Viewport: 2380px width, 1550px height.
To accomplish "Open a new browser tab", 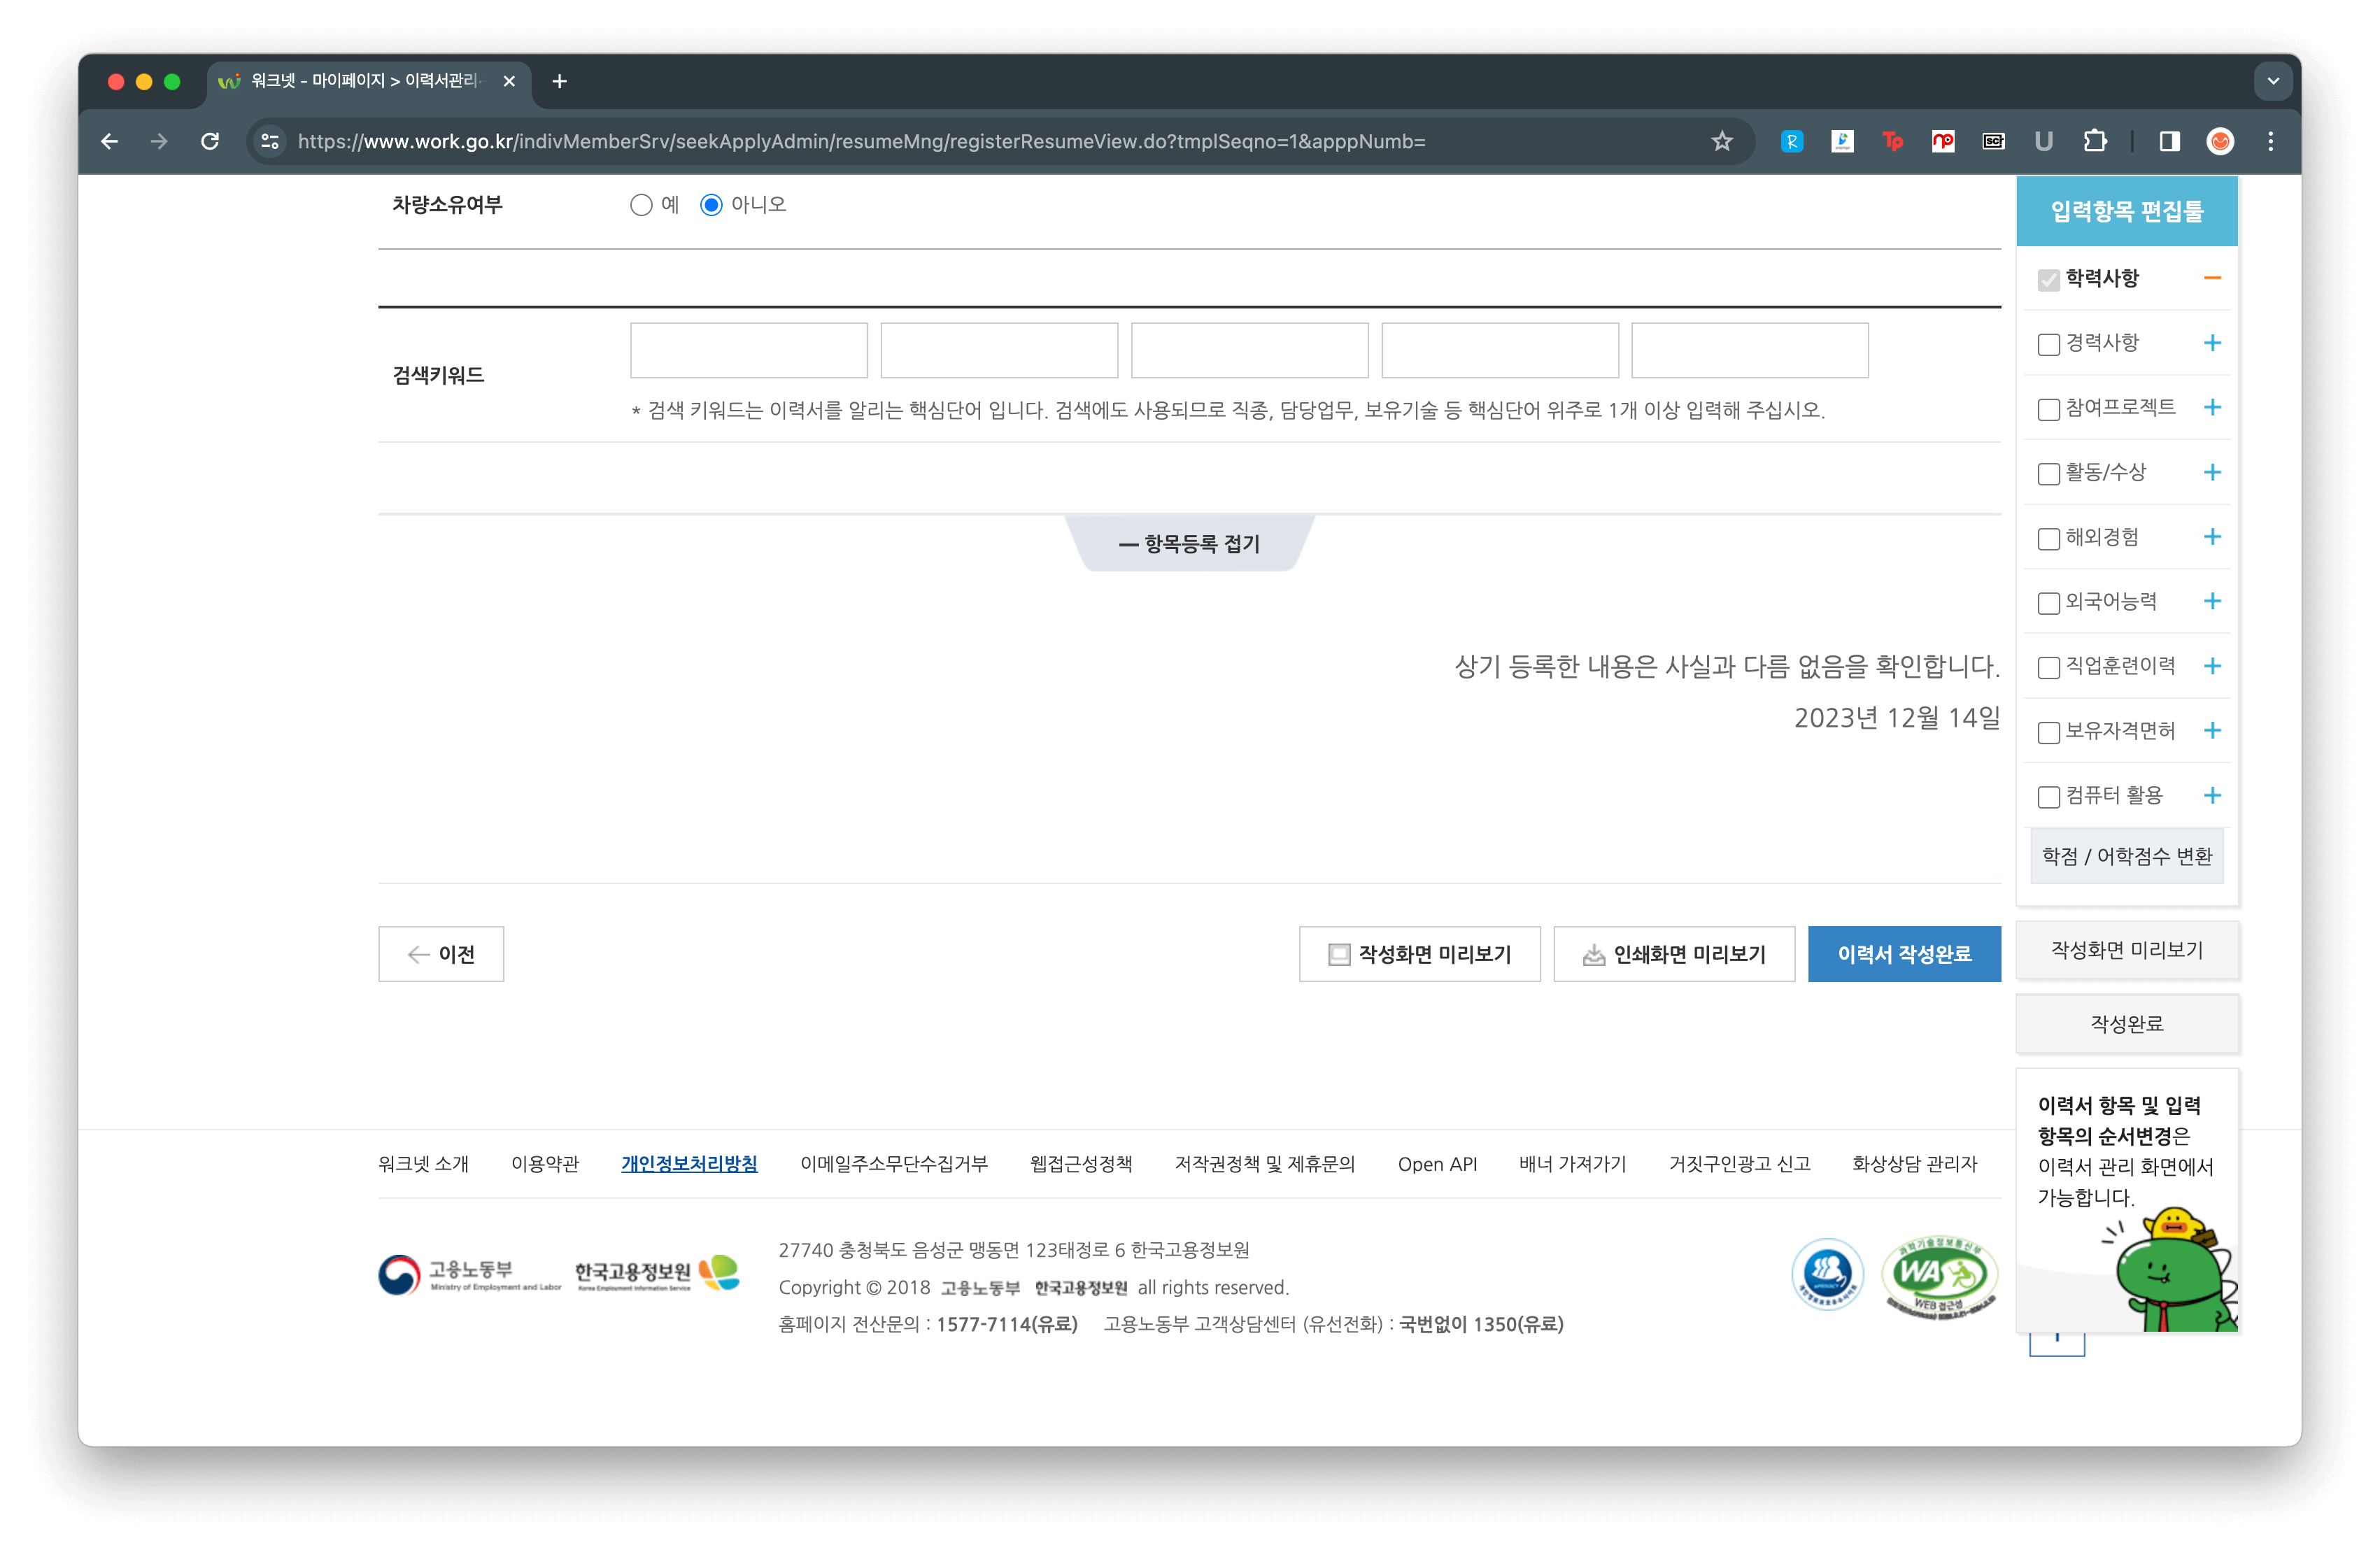I will [559, 81].
